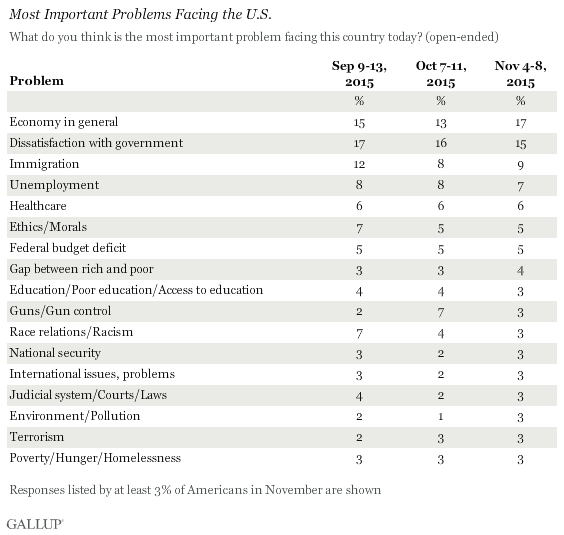Click the 'Guns/Gun control' row label
Image resolution: width=564 pixels, height=535 pixels.
coord(60,311)
